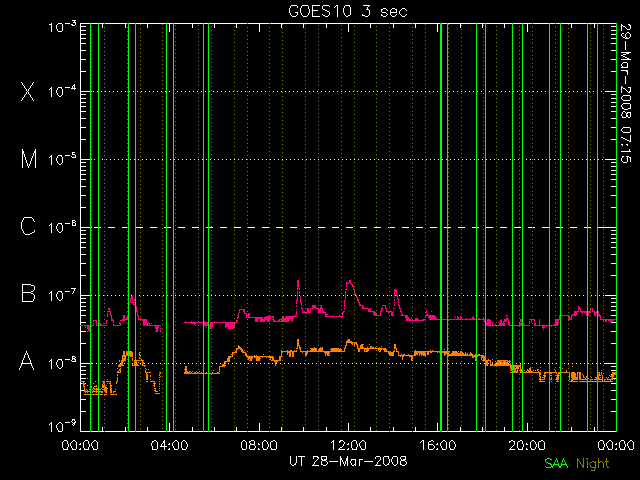Click the orange curve bump near 07:00
Screen dimensions: 640x480
239,348
